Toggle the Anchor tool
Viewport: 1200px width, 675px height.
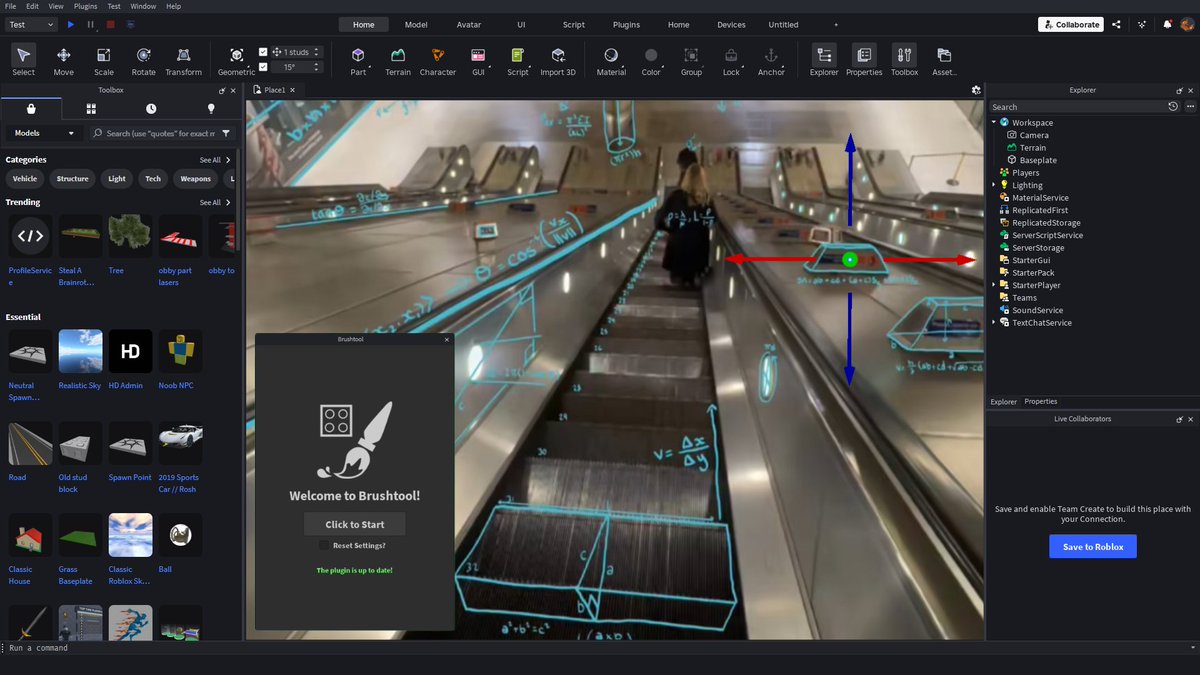click(x=771, y=60)
